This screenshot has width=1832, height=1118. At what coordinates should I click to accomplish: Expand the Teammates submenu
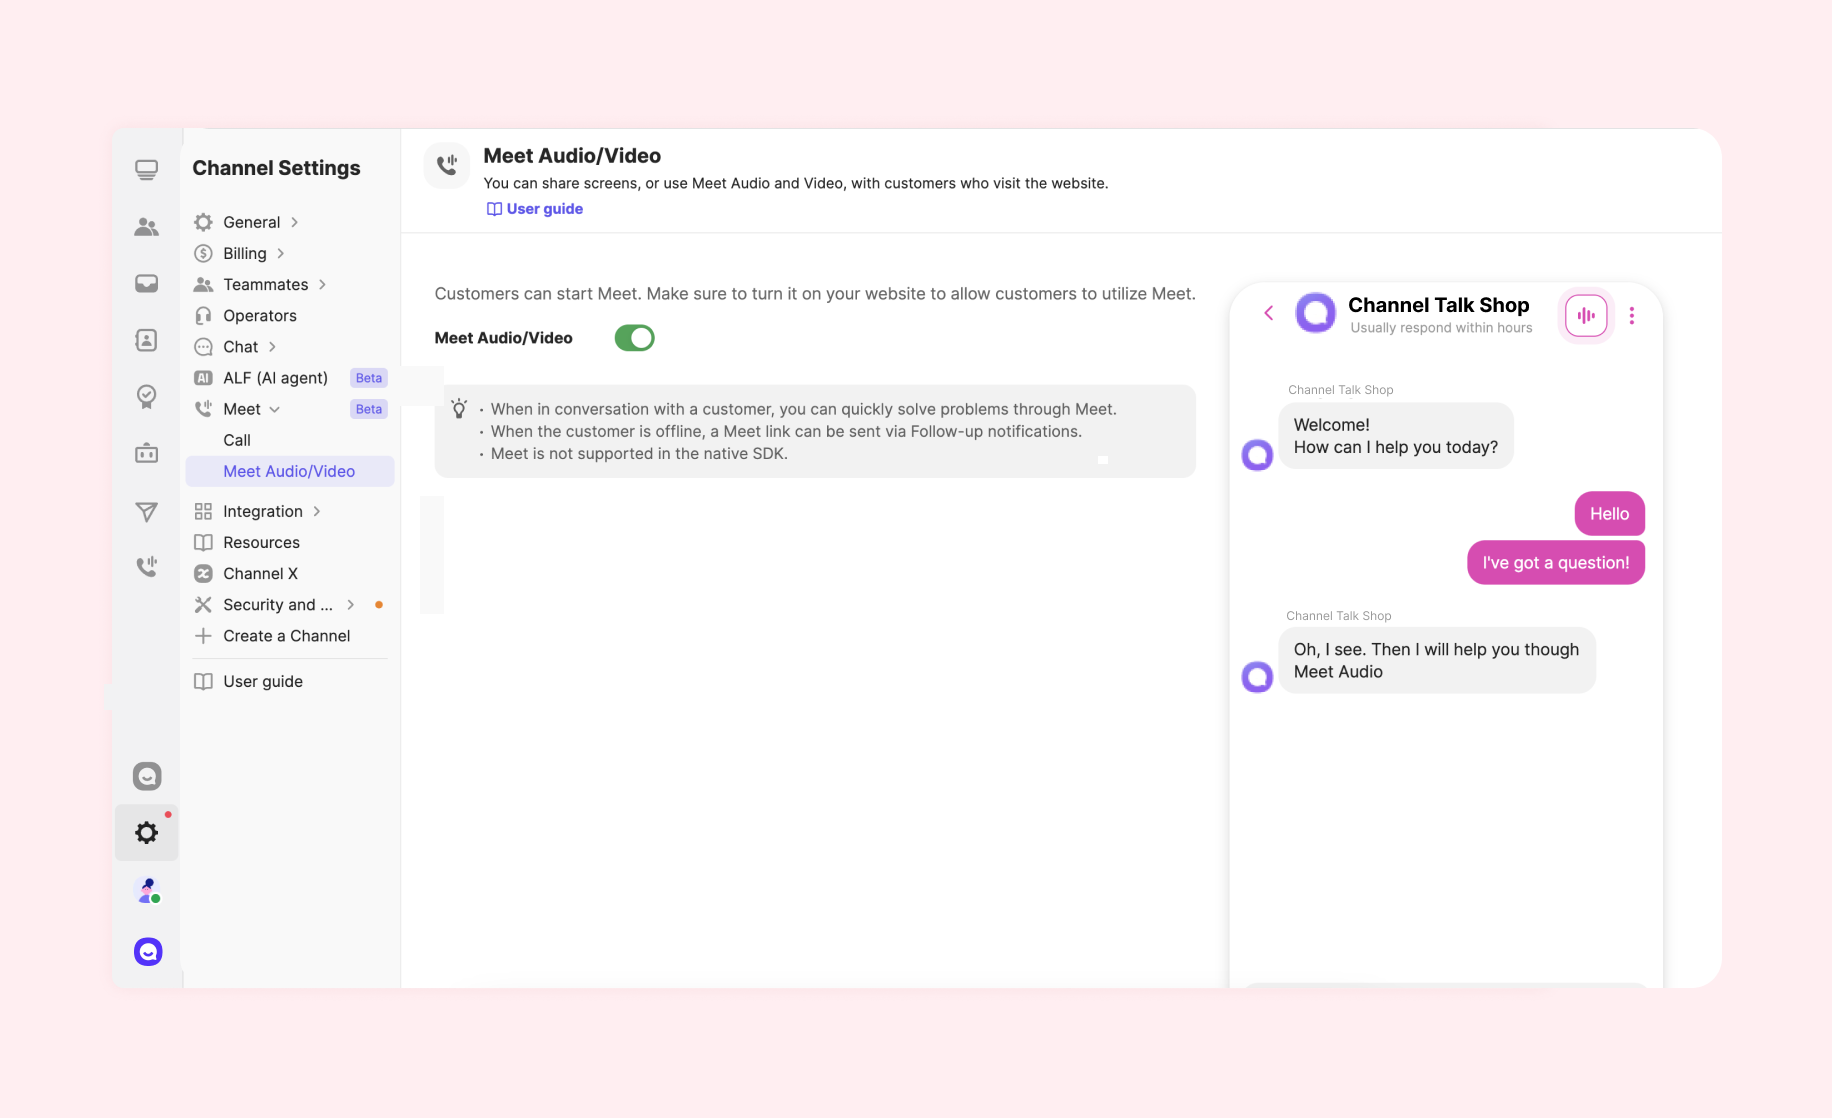coord(322,285)
